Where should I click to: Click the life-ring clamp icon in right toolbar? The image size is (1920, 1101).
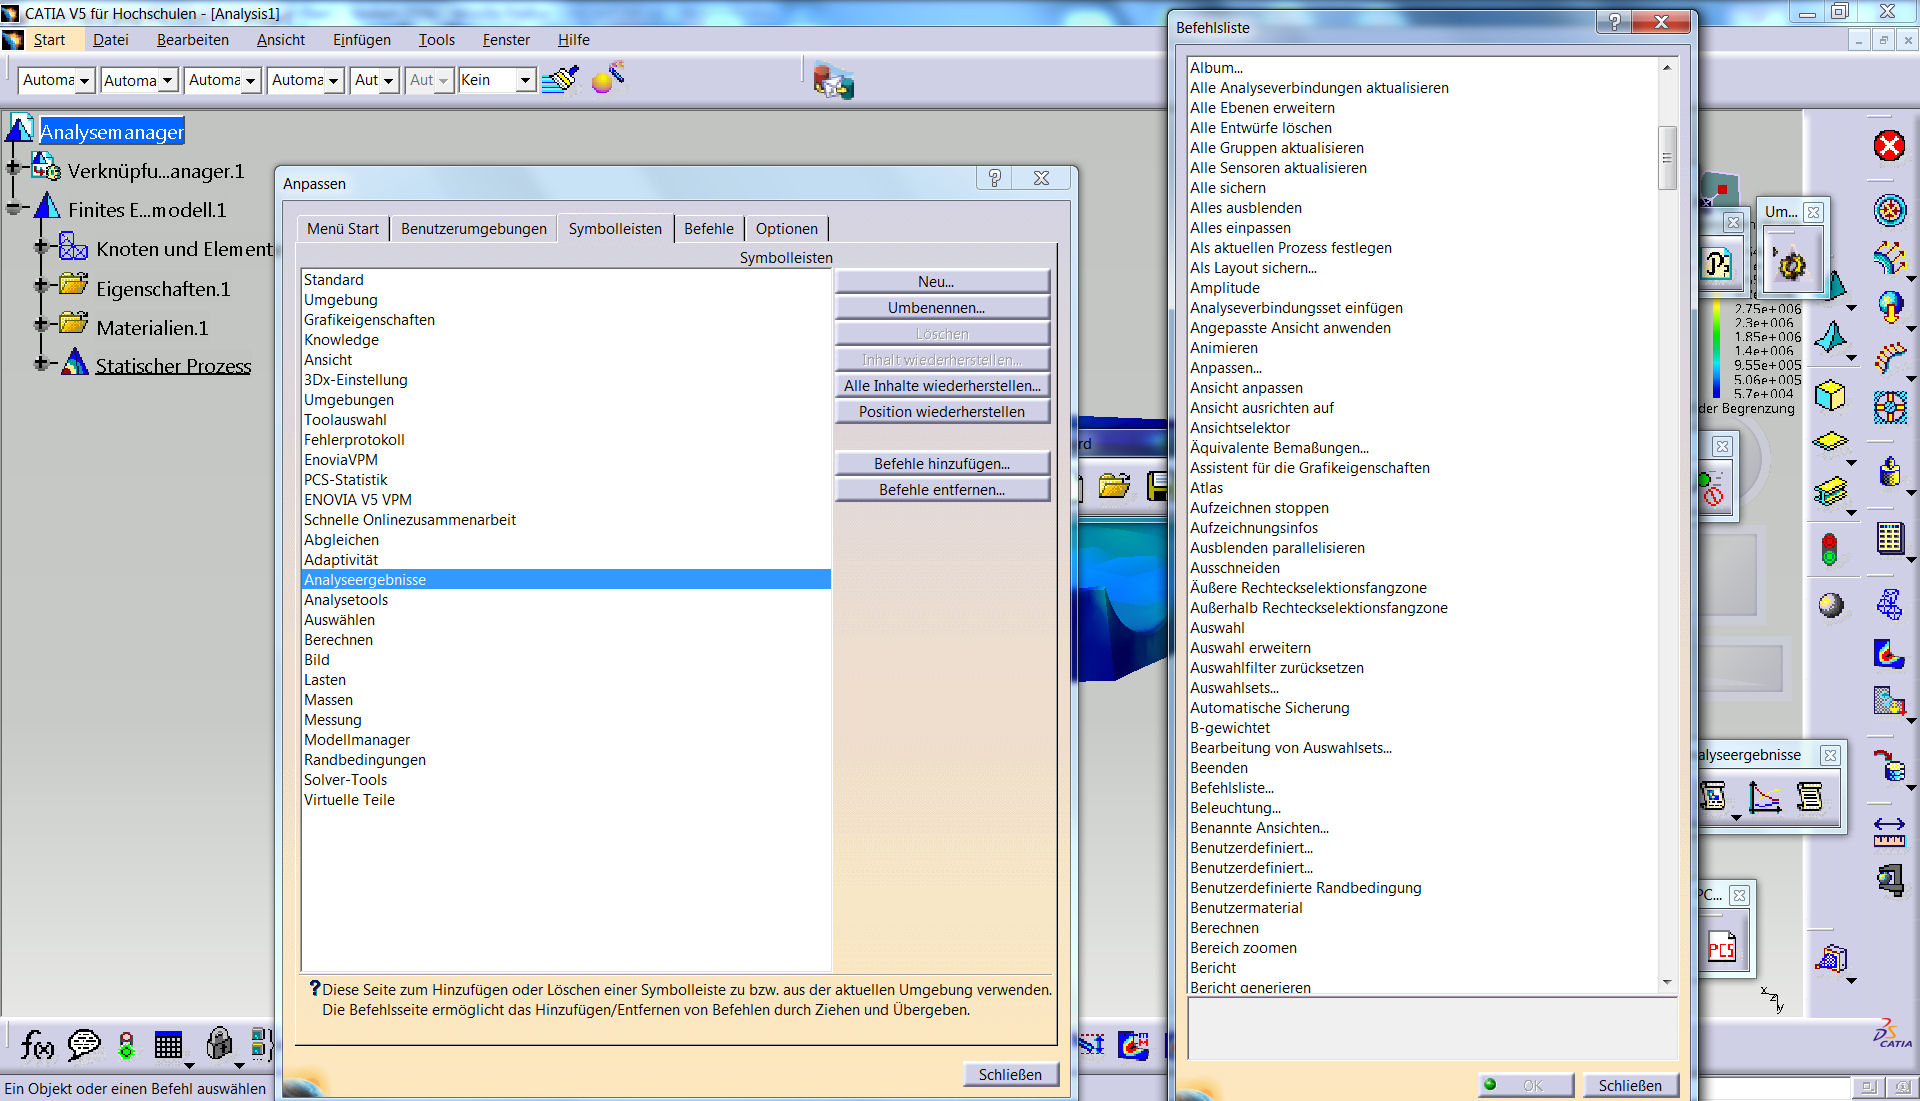1889,407
